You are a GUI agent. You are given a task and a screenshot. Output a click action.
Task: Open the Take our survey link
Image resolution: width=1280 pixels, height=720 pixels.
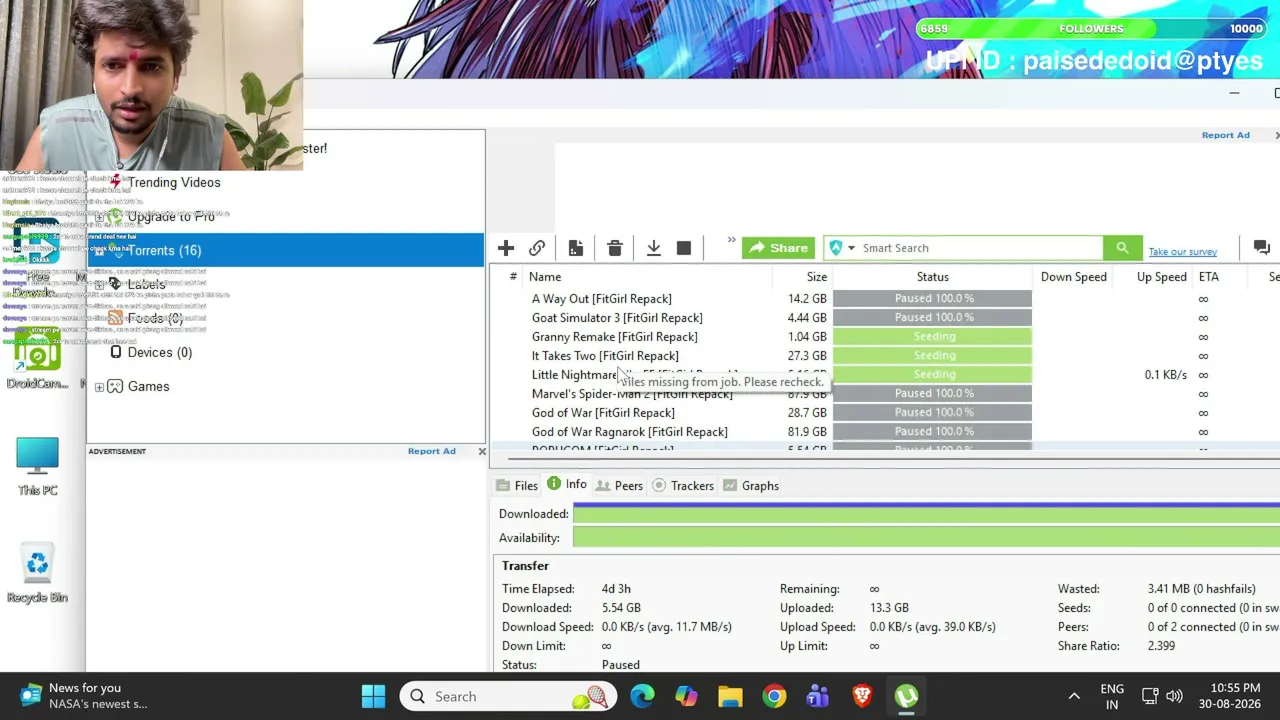pyautogui.click(x=1183, y=252)
